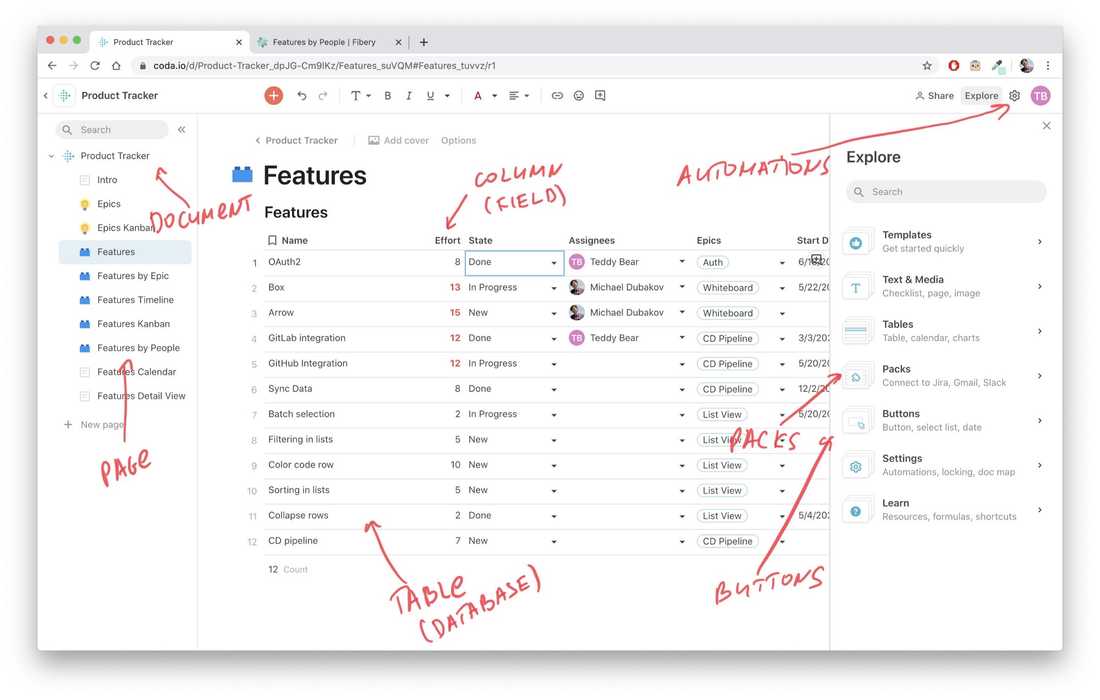This screenshot has width=1100, height=700.
Task: Toggle bold formatting in the toolbar
Action: [387, 95]
